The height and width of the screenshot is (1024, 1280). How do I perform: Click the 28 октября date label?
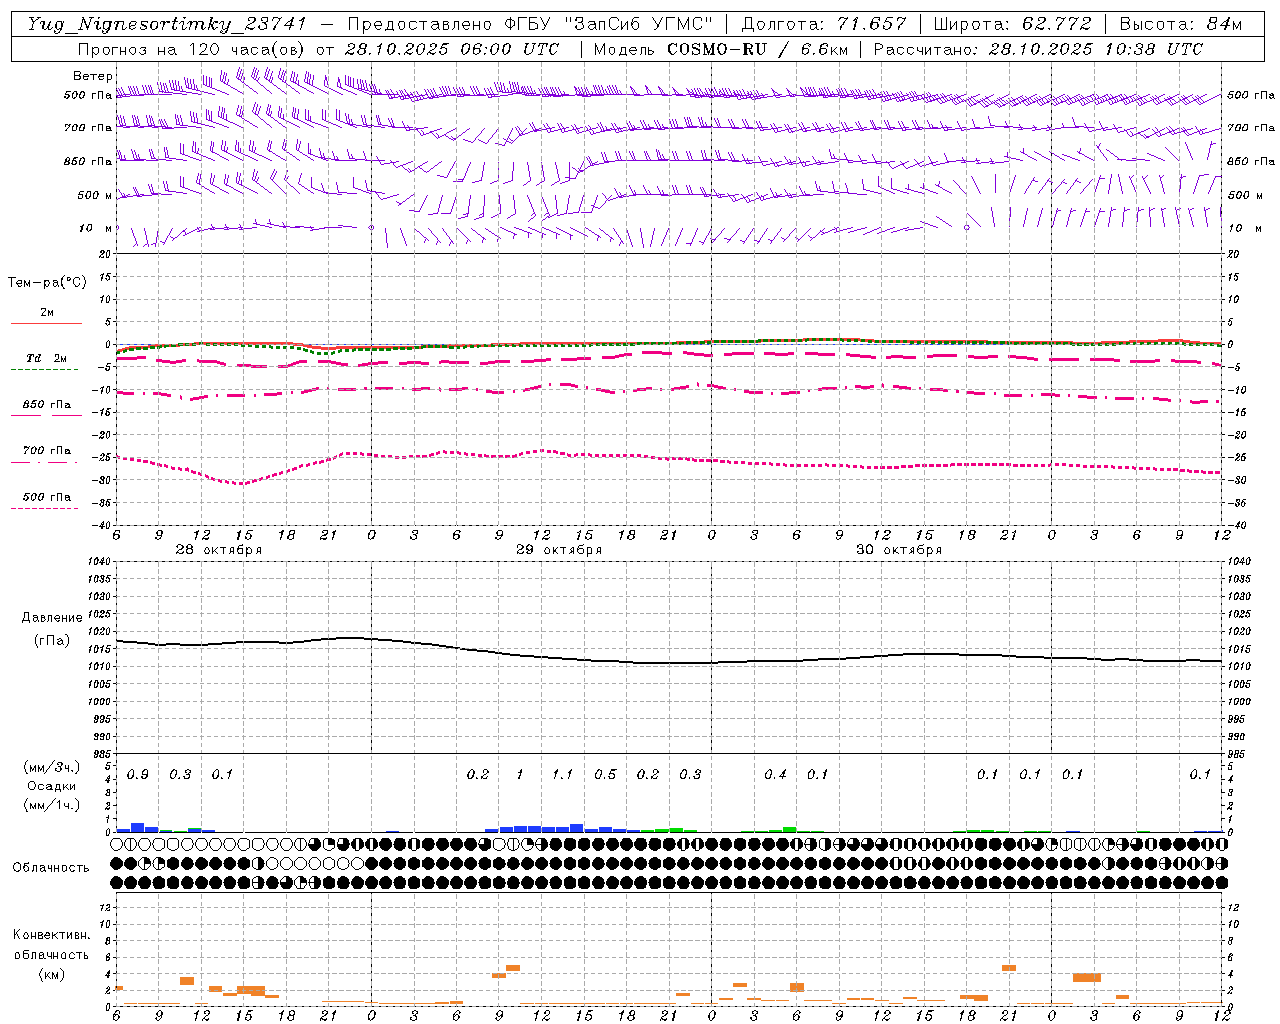pyautogui.click(x=219, y=550)
